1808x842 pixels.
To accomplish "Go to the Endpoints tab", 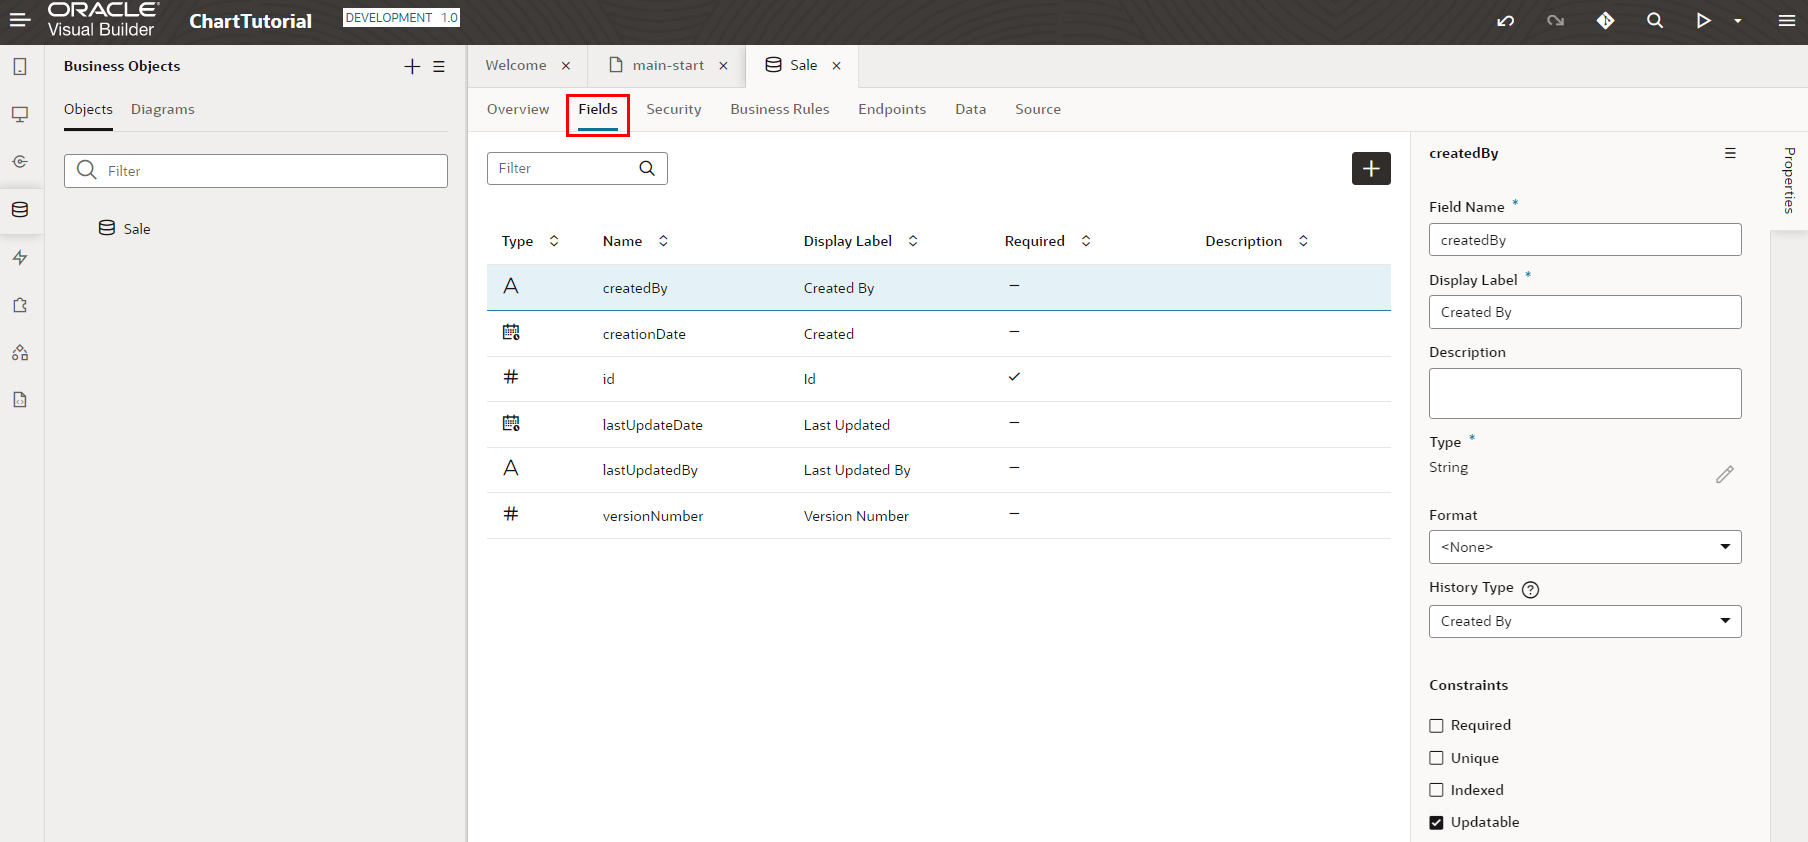I will point(891,109).
